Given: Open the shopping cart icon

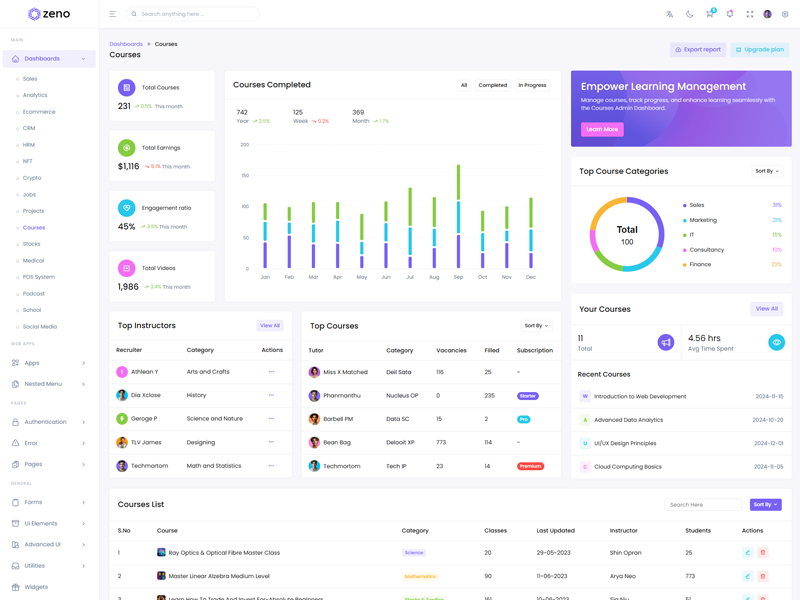Looking at the screenshot, I should [709, 14].
